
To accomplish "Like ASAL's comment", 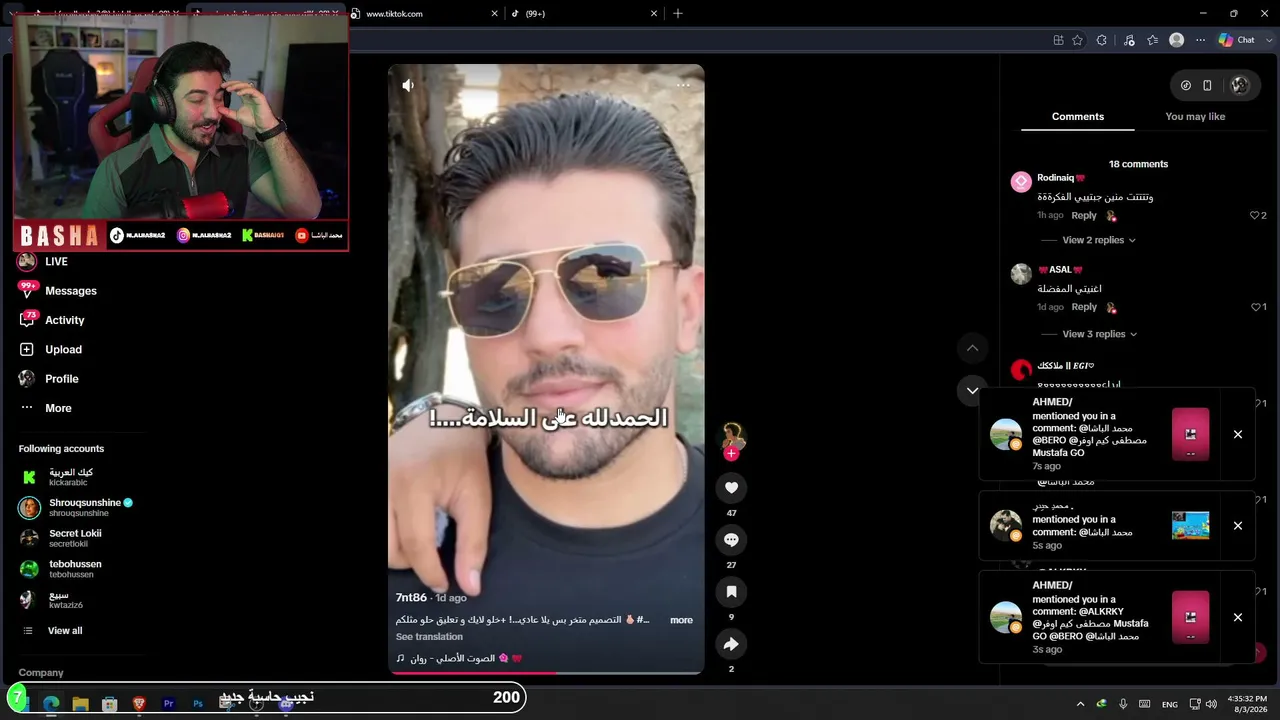I will coord(1256,308).
